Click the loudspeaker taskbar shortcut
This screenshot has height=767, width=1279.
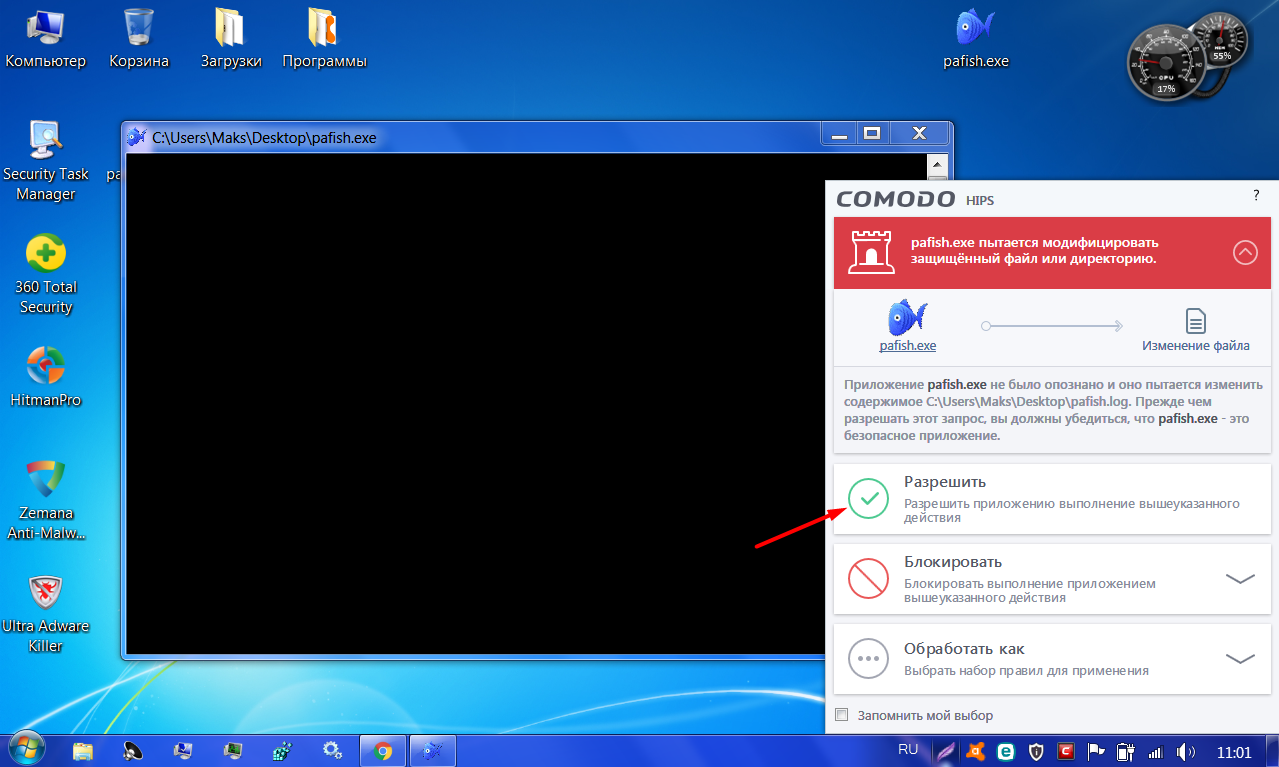click(133, 751)
